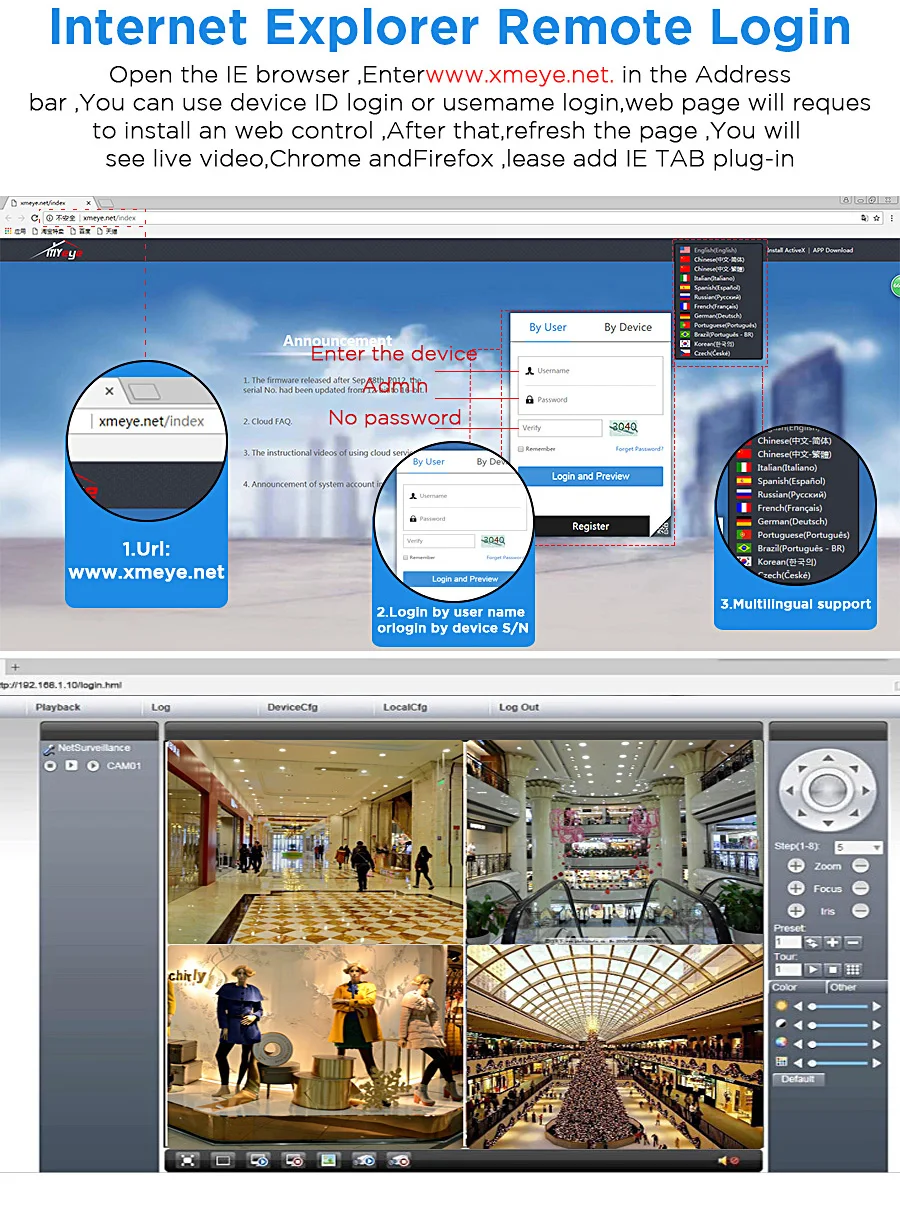Screen dimensions: 900x1209
Task: Click the minus button beside Zoom
Action: coord(860,866)
